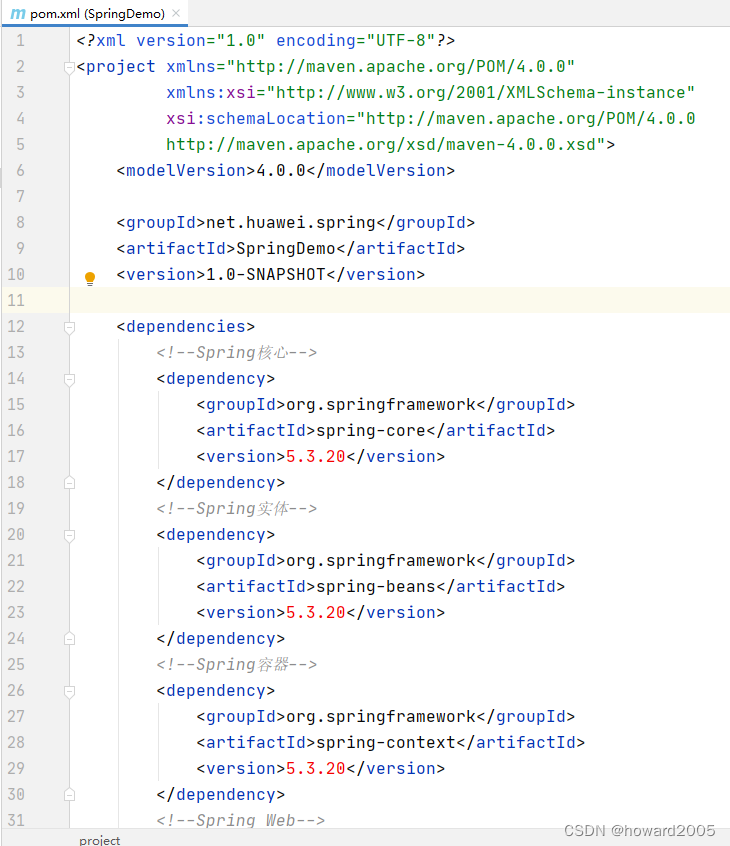Image resolution: width=730 pixels, height=846 pixels.
Task: Click the SpringDemo artifactId value
Action: coord(286,248)
